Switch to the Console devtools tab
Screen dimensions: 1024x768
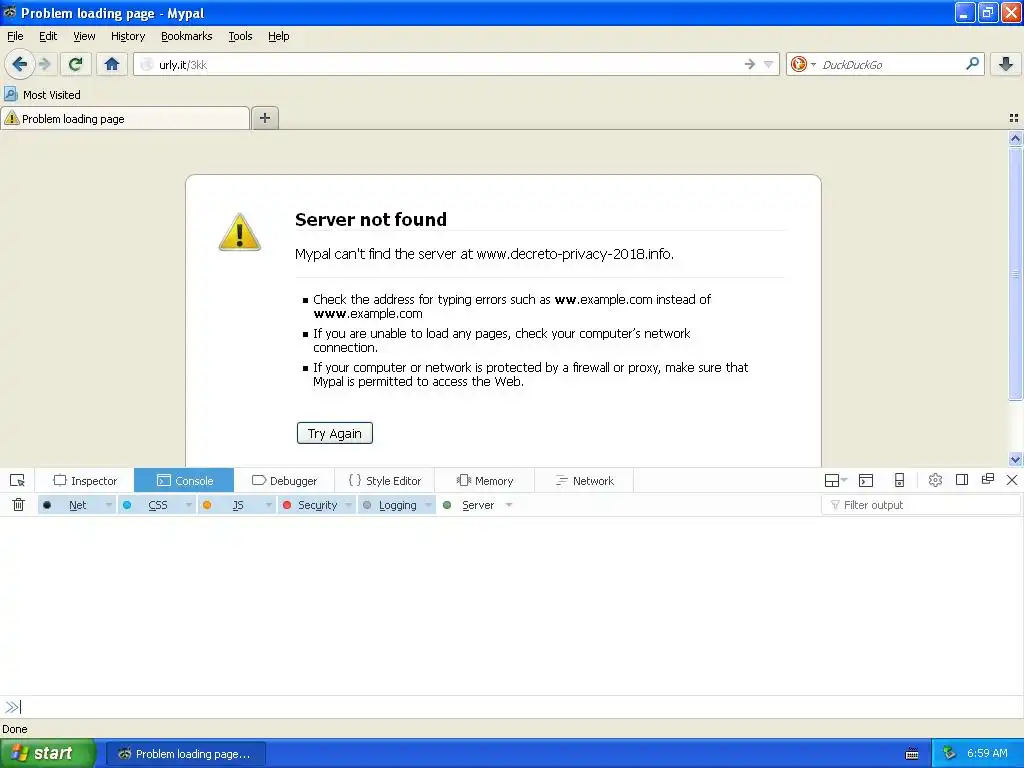tap(184, 481)
